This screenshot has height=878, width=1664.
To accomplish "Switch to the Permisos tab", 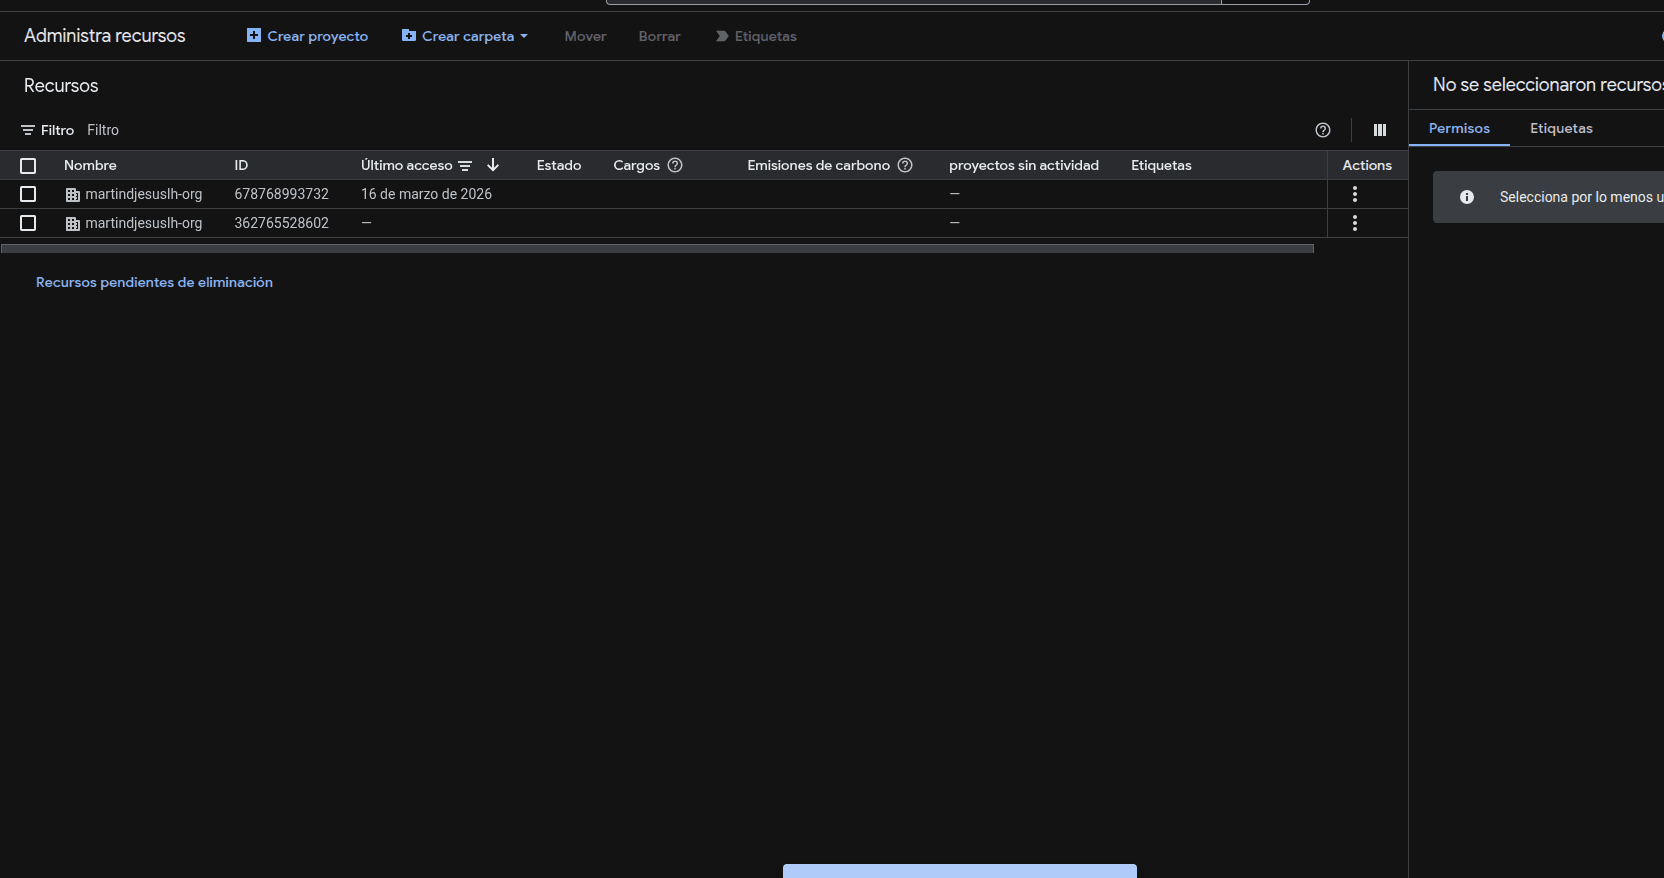I will click(x=1459, y=128).
